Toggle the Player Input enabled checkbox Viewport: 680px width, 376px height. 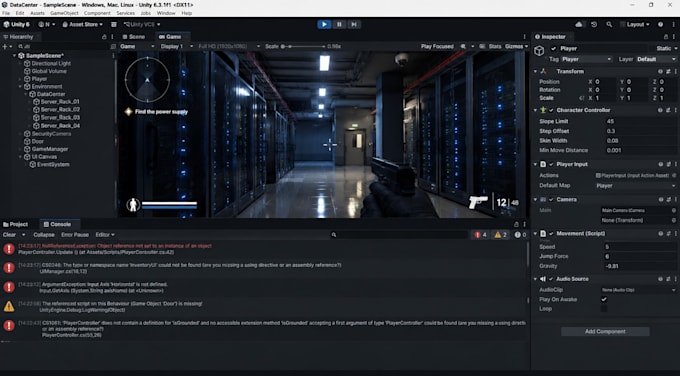[x=551, y=164]
